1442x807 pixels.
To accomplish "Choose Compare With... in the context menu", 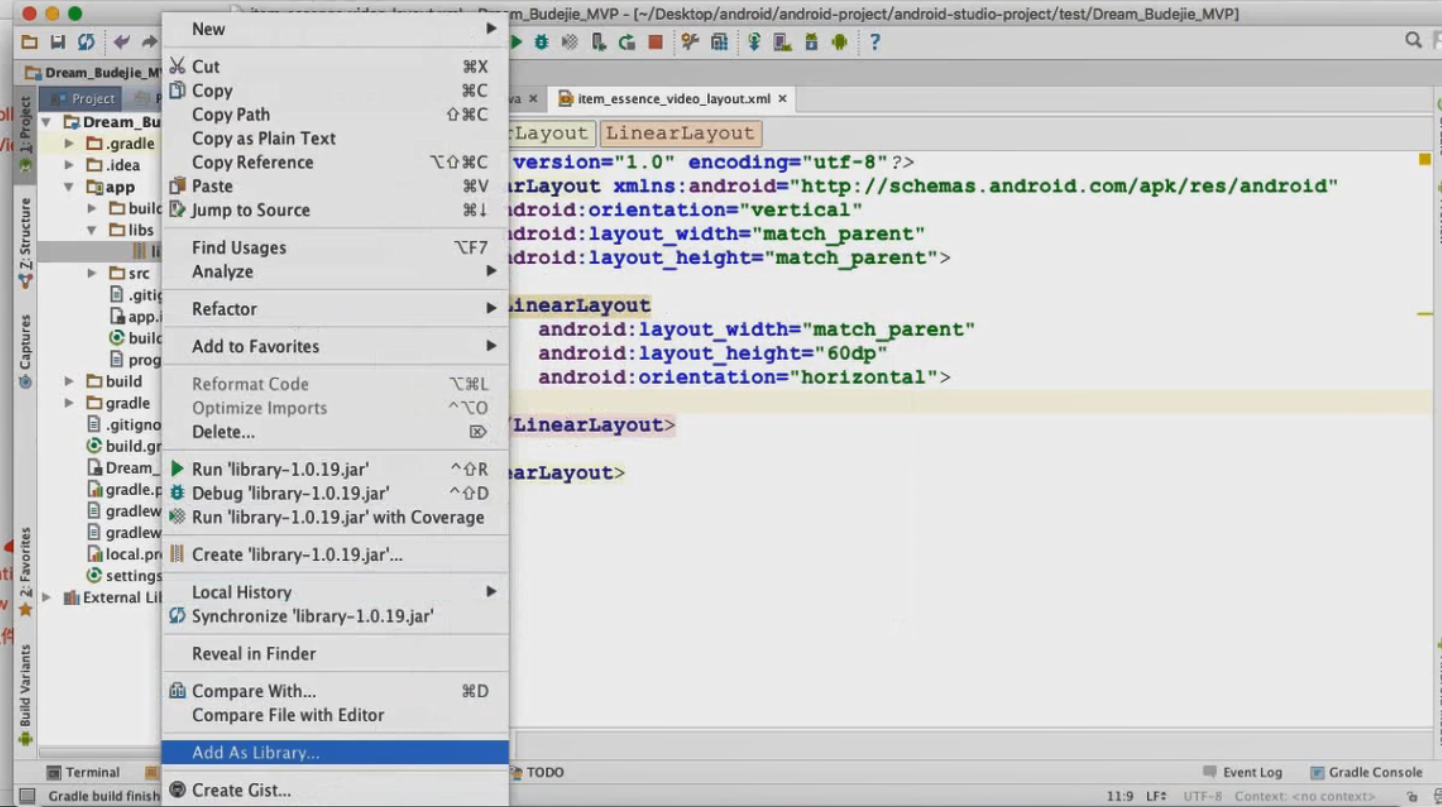I will tap(335, 691).
